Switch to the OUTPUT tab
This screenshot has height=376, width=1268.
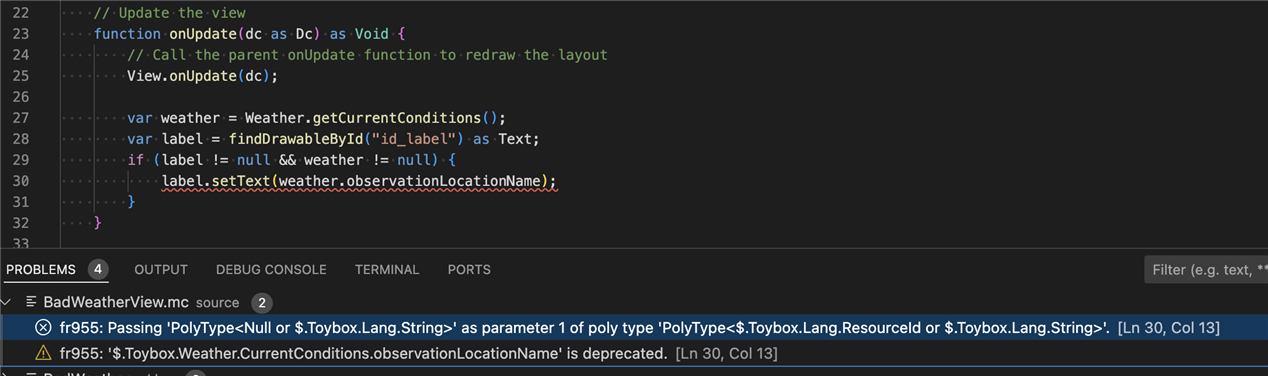pyautogui.click(x=161, y=270)
